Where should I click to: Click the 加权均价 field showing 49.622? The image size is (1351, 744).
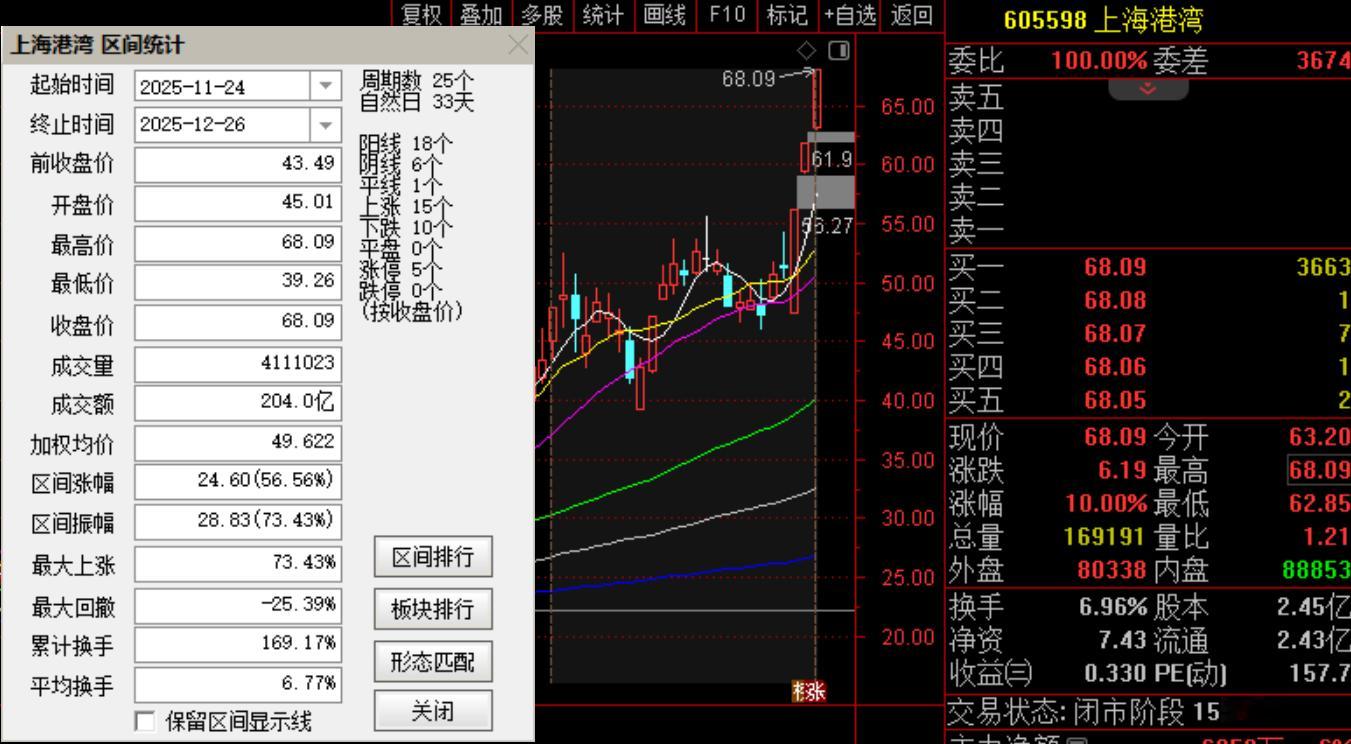click(x=236, y=442)
